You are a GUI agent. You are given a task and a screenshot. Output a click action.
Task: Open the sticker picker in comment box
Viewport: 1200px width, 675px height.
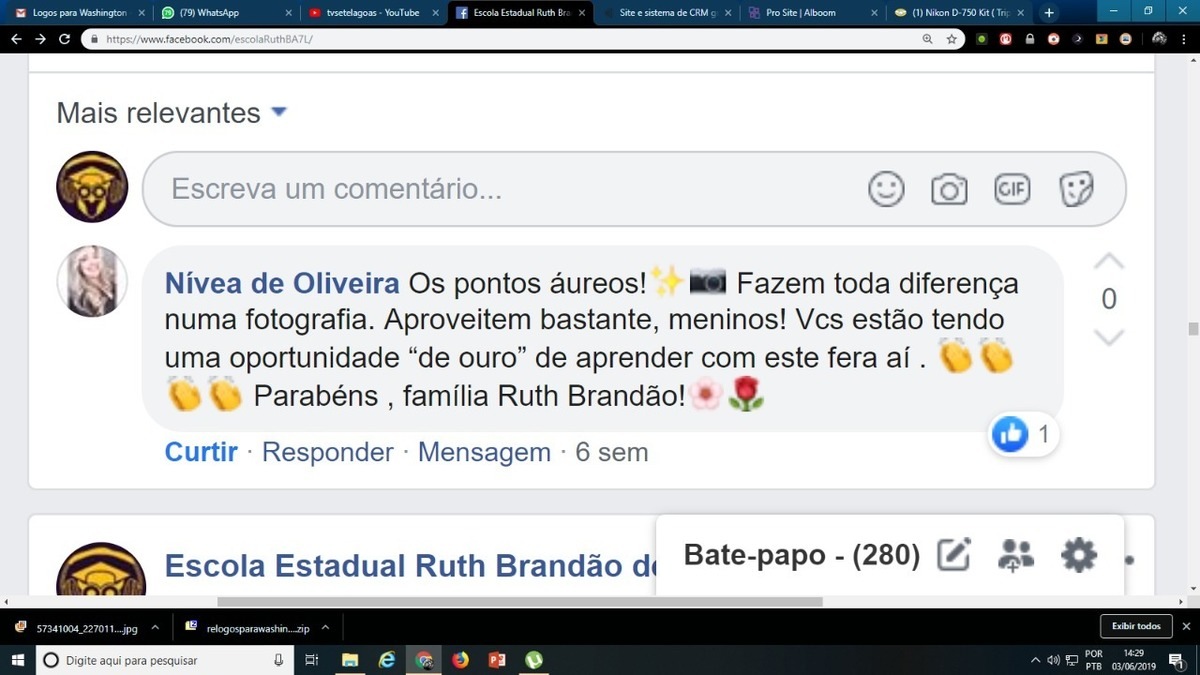click(1076, 188)
